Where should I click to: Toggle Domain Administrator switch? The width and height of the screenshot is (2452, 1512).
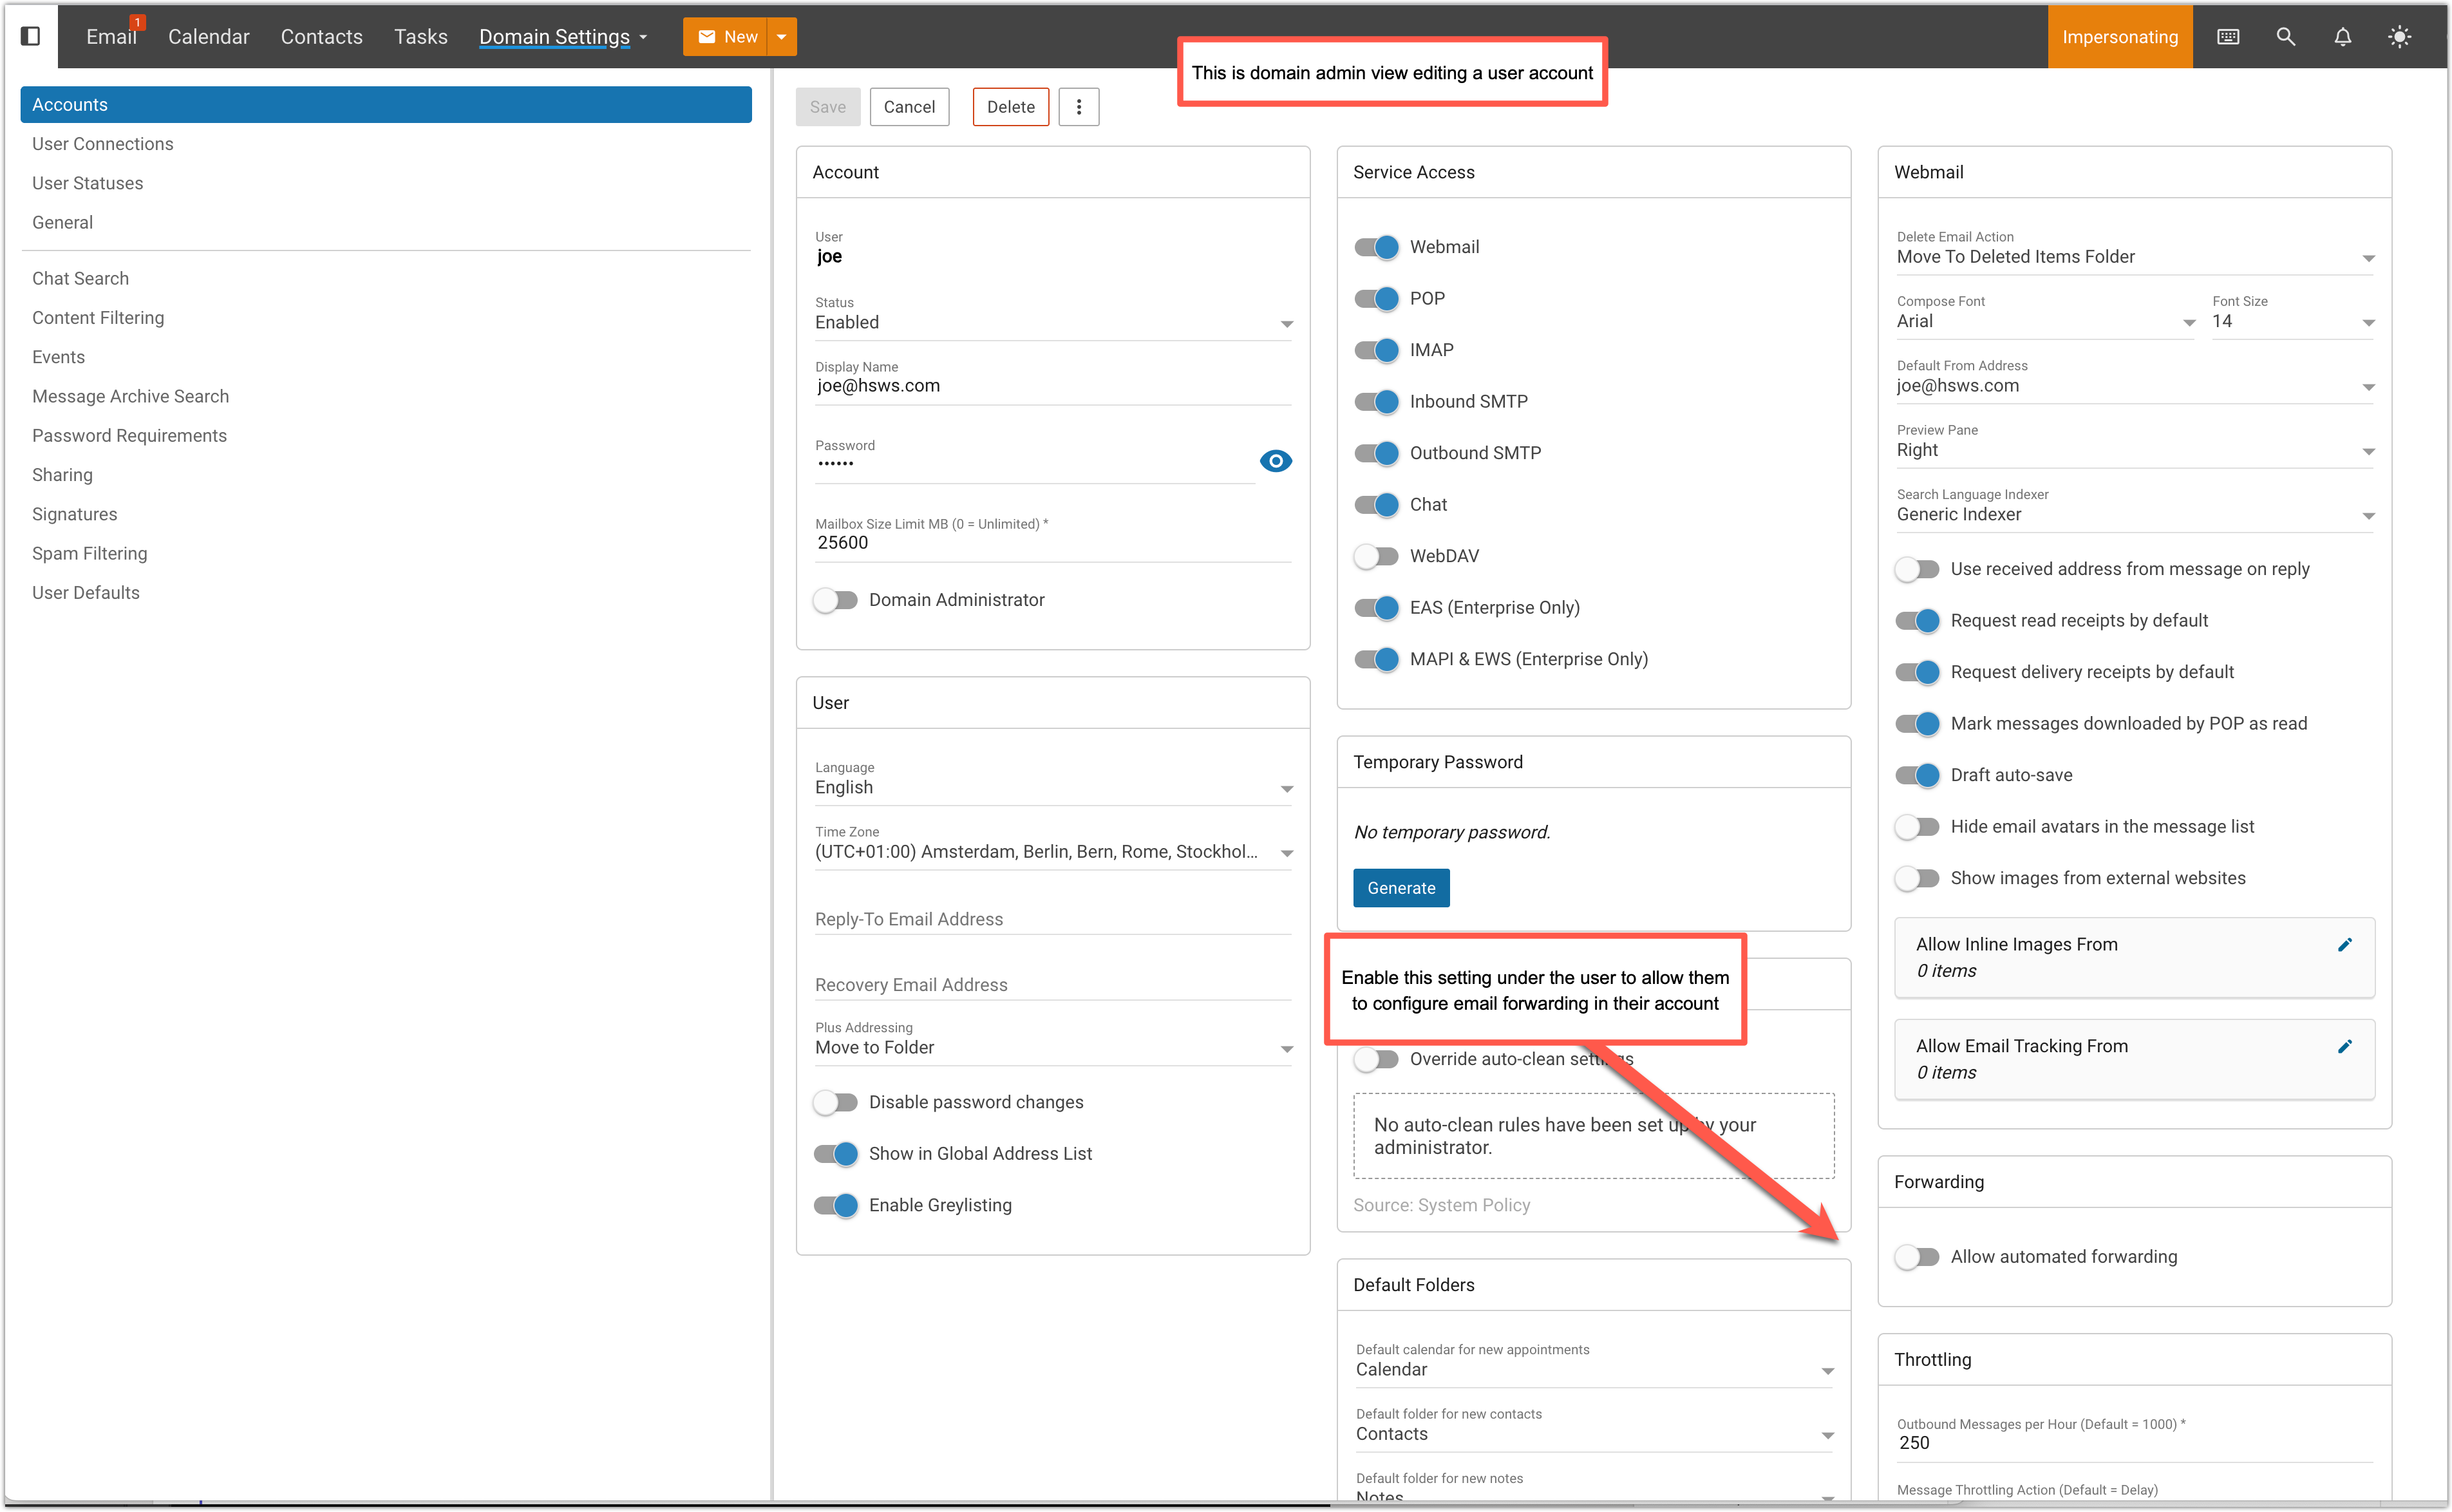click(836, 600)
